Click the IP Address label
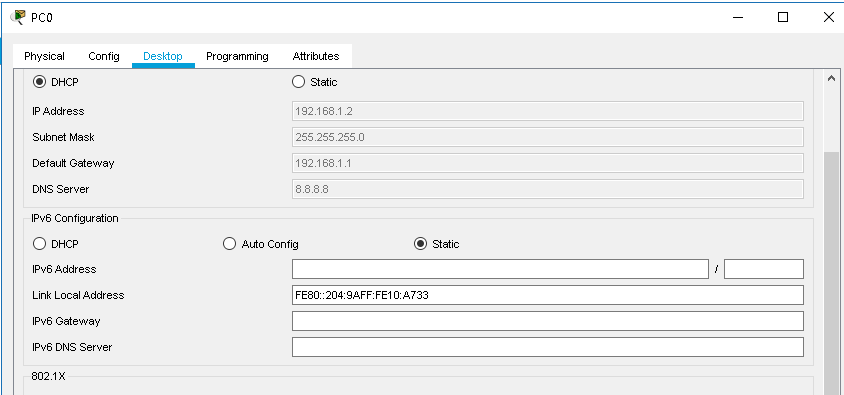The image size is (844, 395). pyautogui.click(x=58, y=111)
